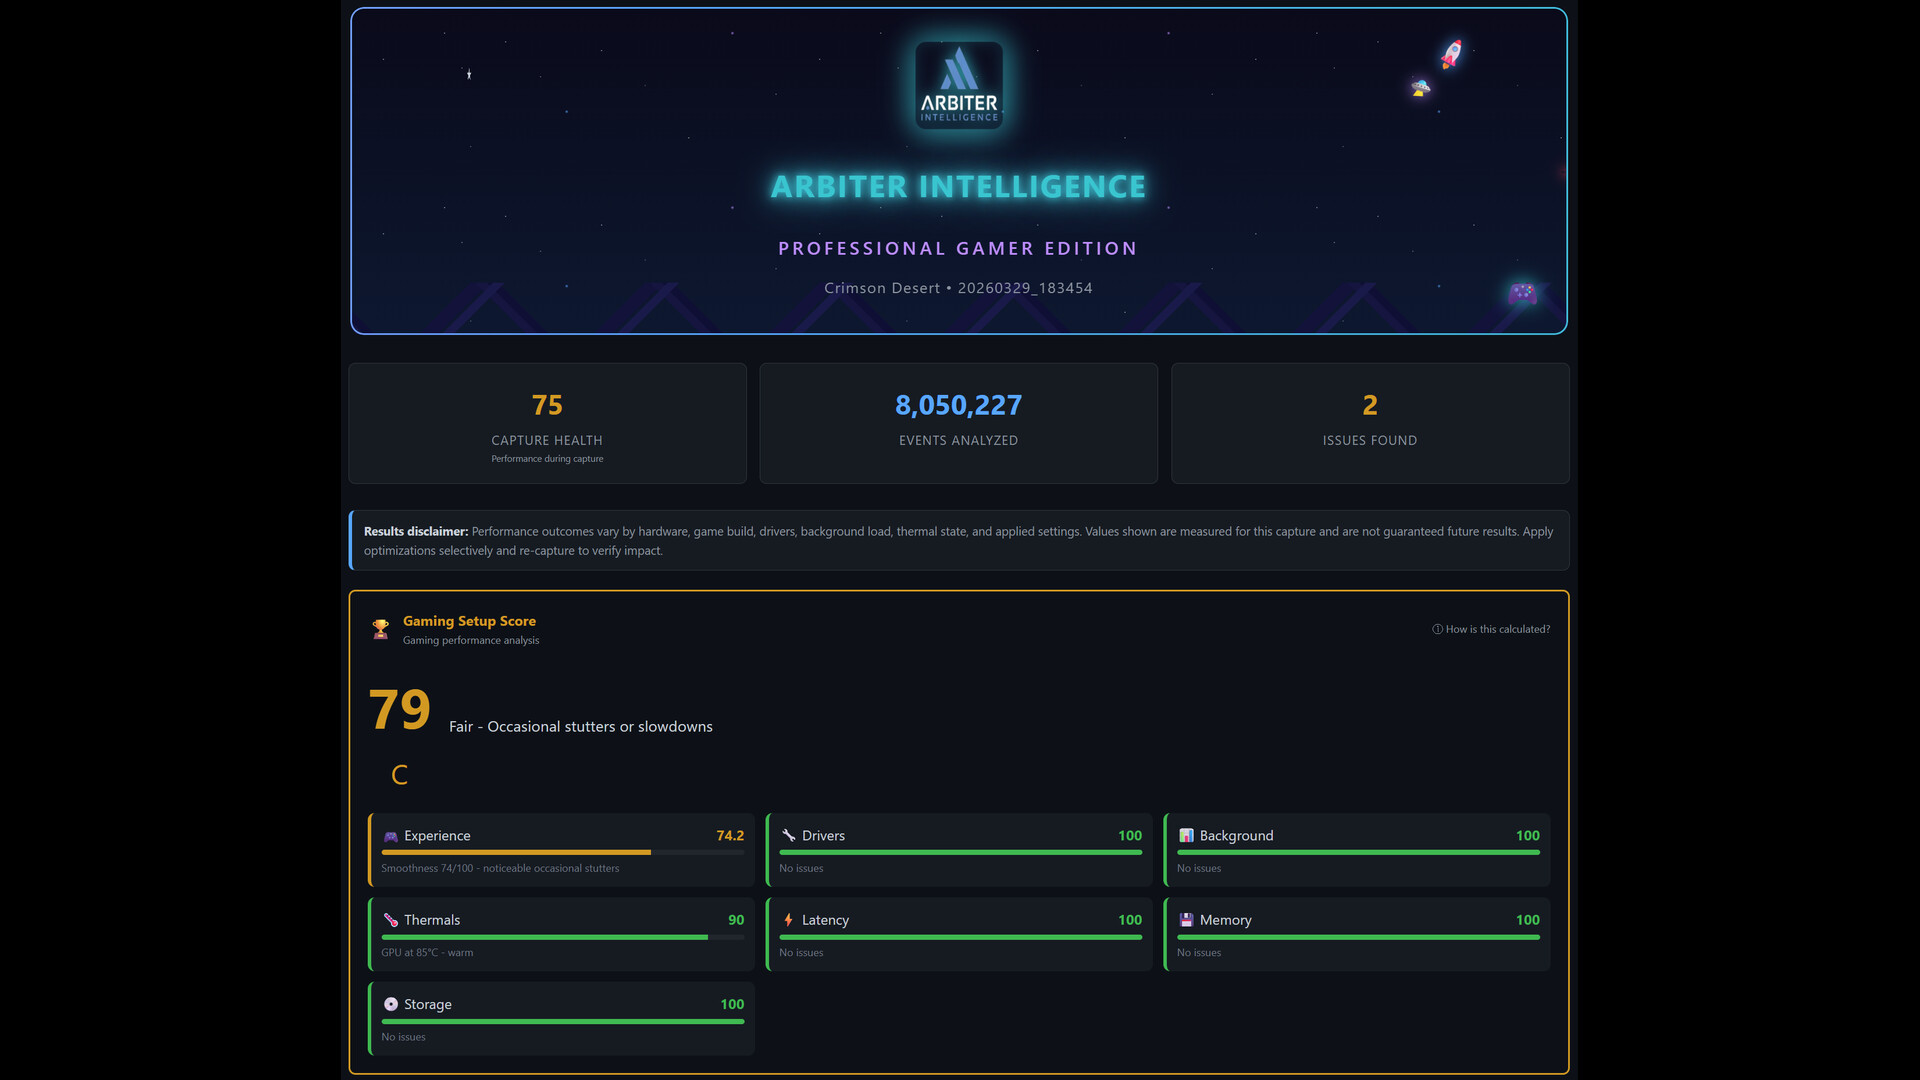Screen dimensions: 1920x1080
Task: Click the game controller icon in the banner
Action: [1522, 293]
